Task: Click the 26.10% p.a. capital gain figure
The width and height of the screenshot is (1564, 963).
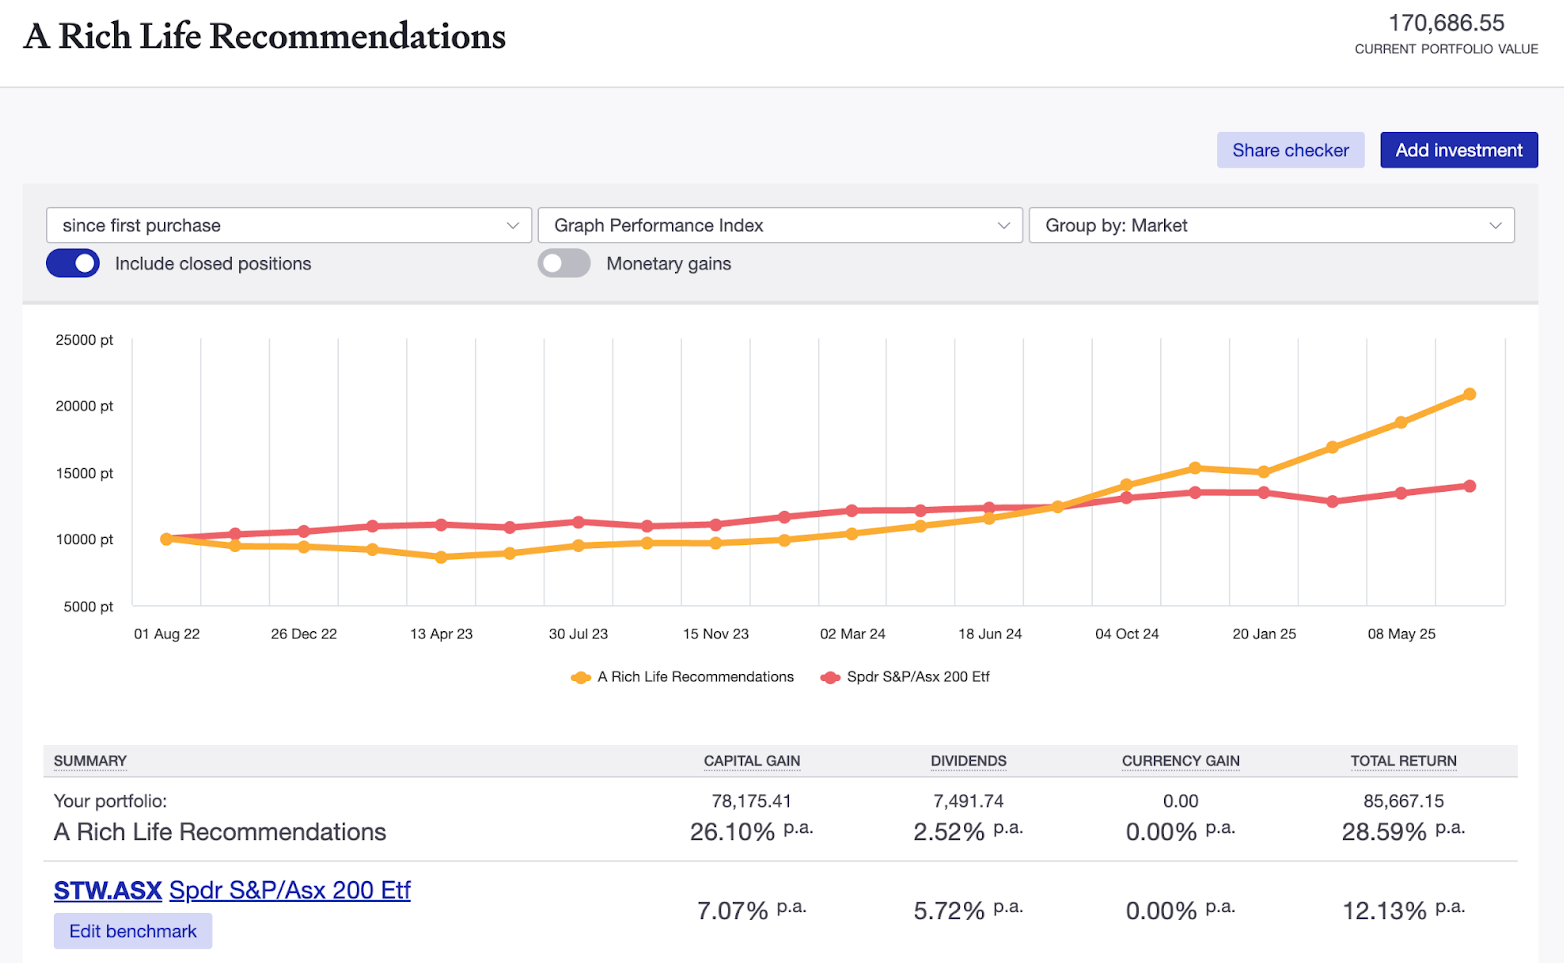Action: 752,831
